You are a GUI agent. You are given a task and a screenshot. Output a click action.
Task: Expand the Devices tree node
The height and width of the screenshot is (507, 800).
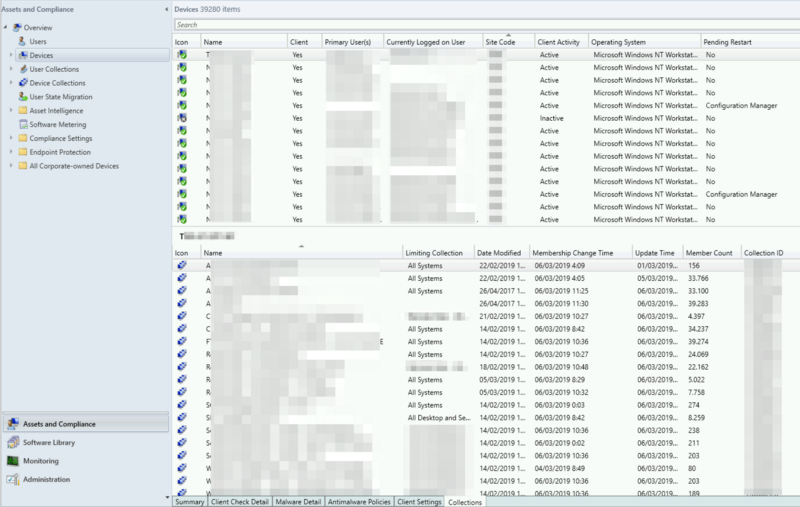pyautogui.click(x=11, y=55)
